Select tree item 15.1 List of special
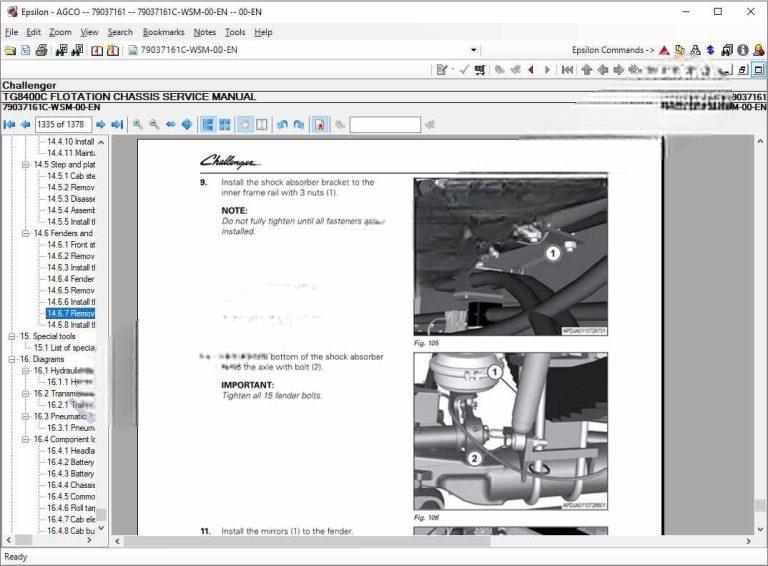The image size is (768, 566). [x=64, y=348]
